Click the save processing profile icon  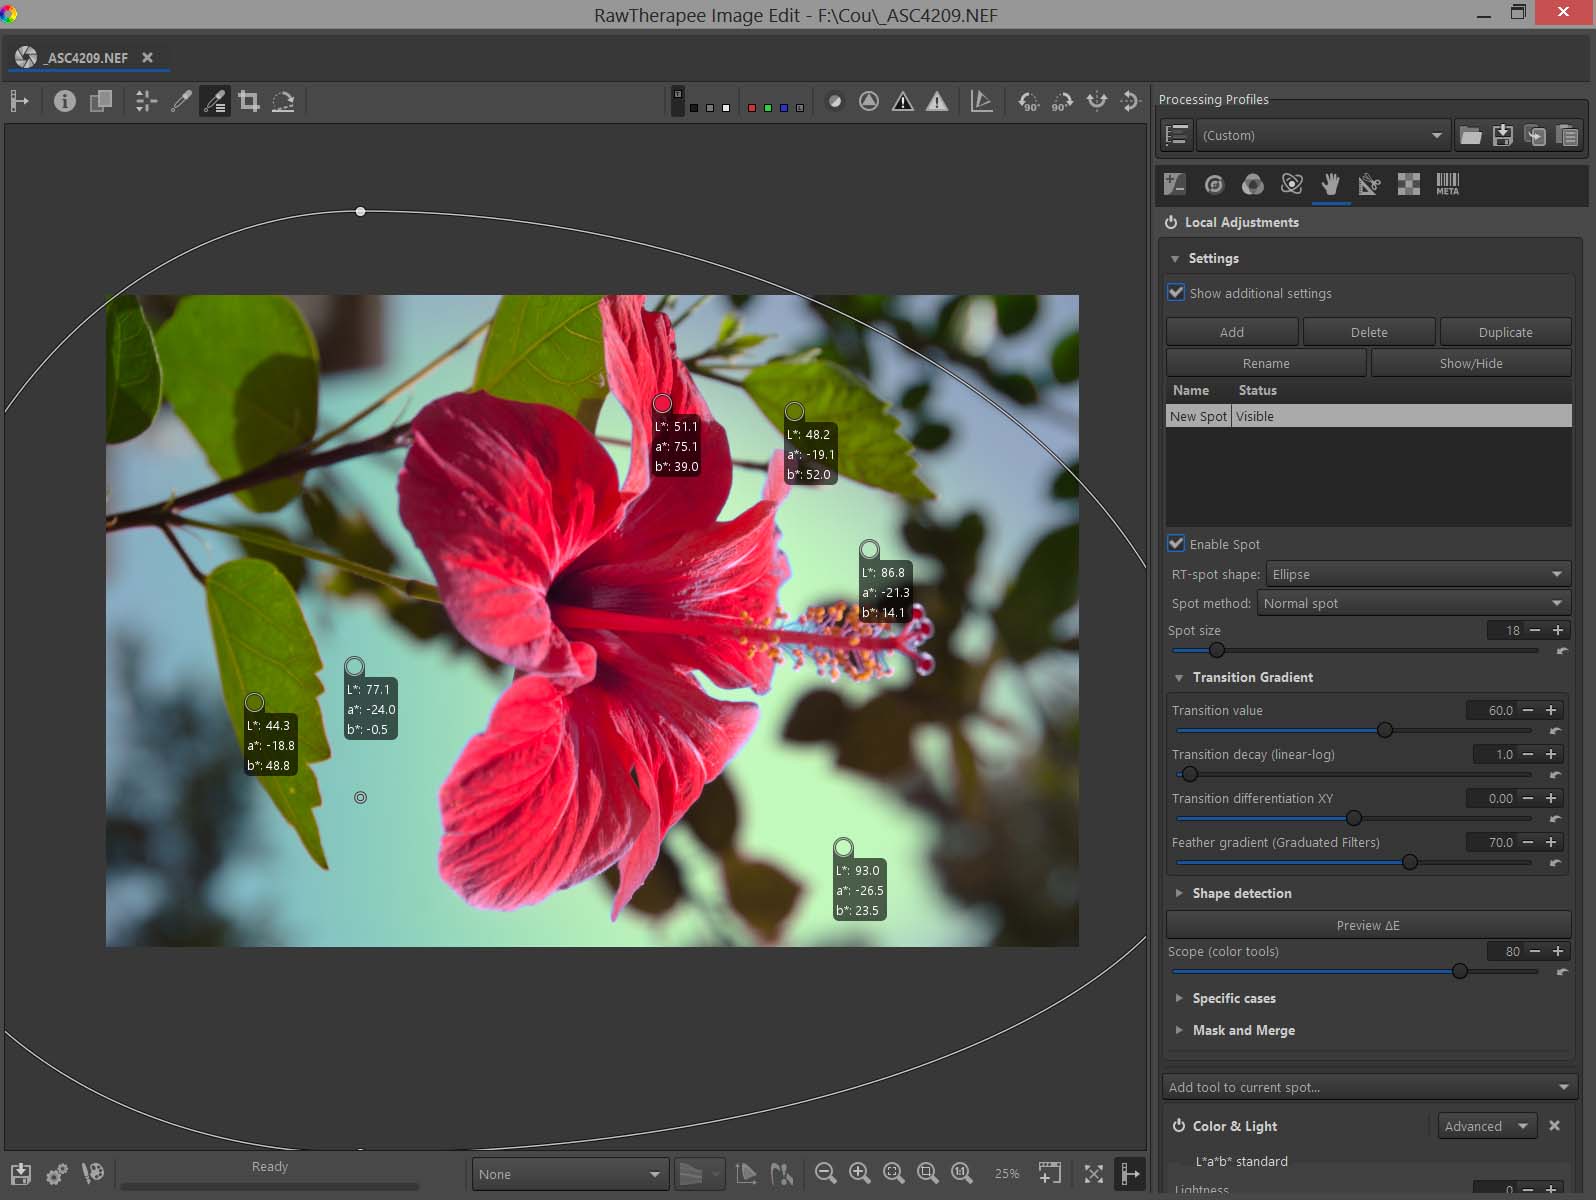[1502, 136]
